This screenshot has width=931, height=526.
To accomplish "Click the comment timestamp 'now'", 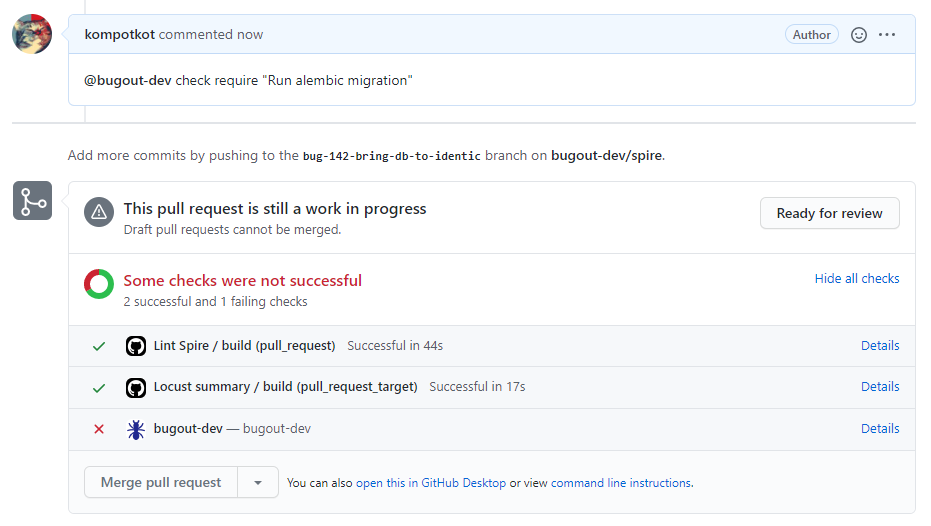I will point(249,34).
